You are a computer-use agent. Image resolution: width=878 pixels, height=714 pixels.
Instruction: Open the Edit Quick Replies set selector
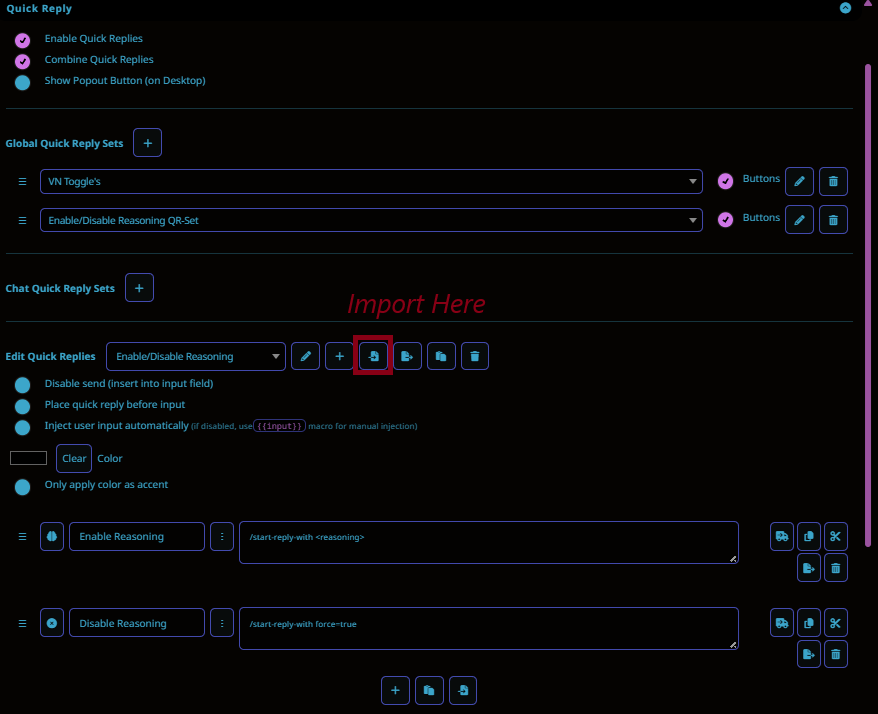196,356
